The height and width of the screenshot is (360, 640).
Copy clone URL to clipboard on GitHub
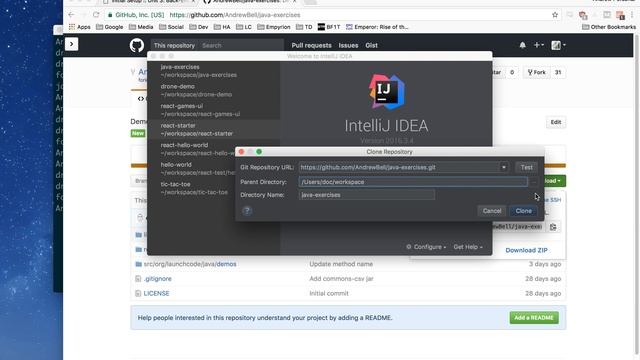553,227
